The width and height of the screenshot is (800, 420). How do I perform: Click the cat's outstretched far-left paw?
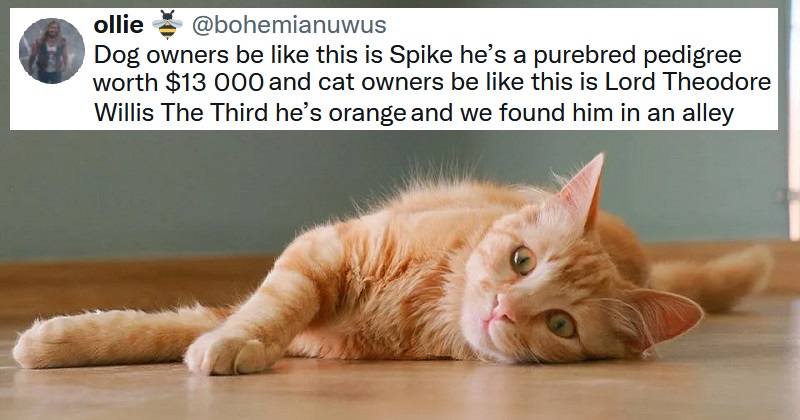[43, 343]
